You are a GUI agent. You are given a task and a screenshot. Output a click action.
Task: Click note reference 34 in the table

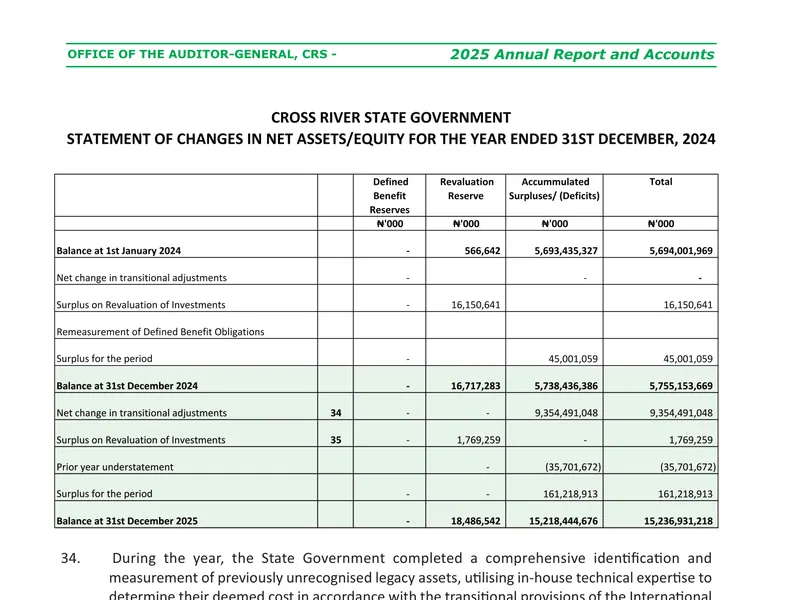click(336, 413)
